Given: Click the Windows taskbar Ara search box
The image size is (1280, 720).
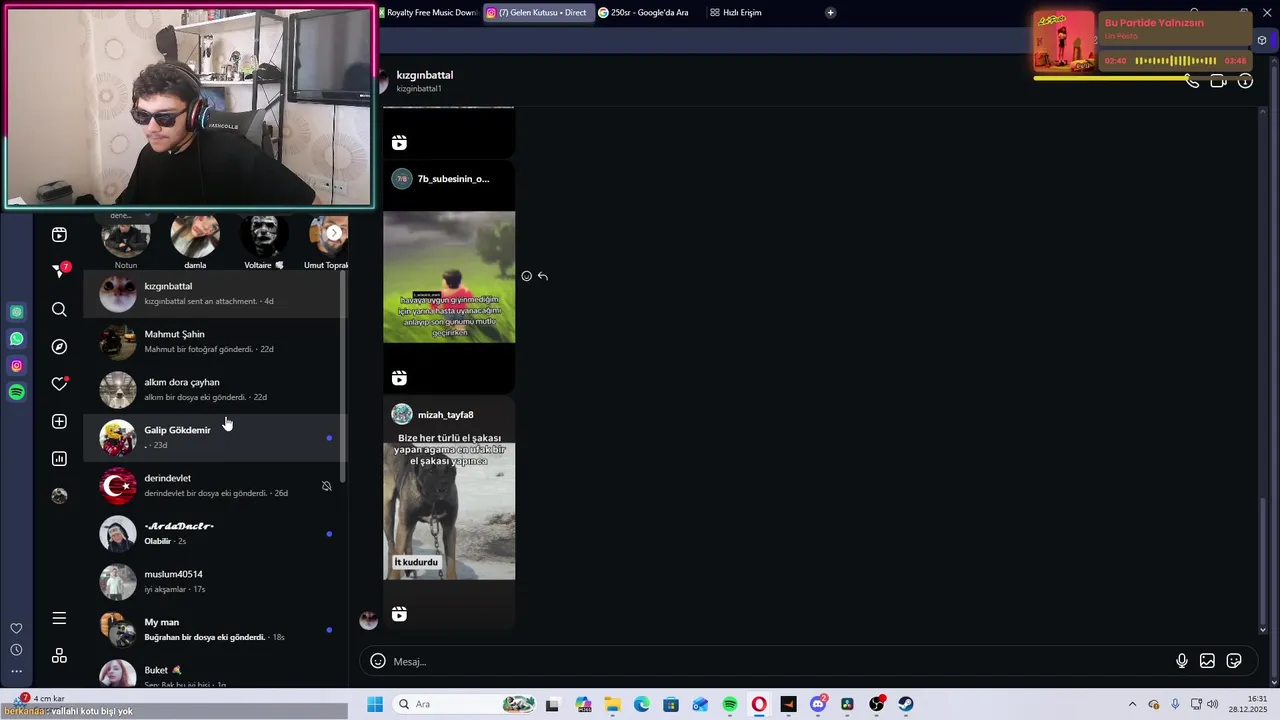Looking at the screenshot, I should (x=465, y=704).
